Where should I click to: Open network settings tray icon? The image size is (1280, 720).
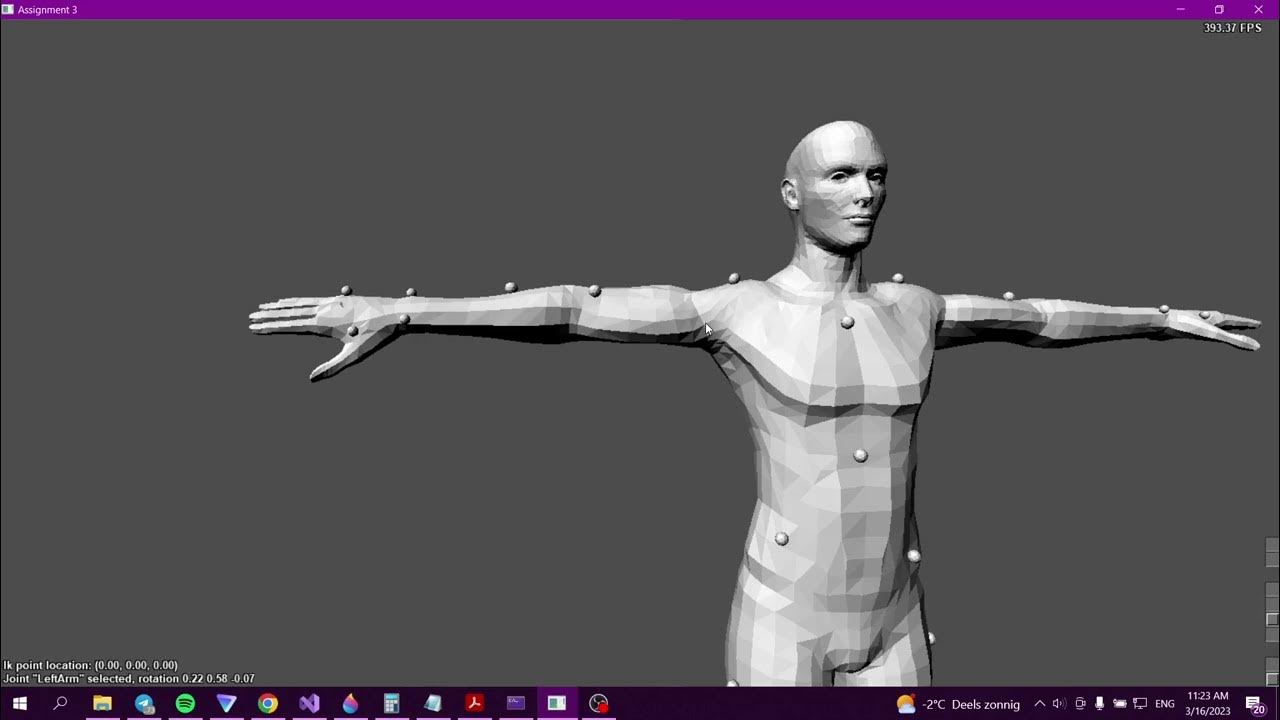1140,704
